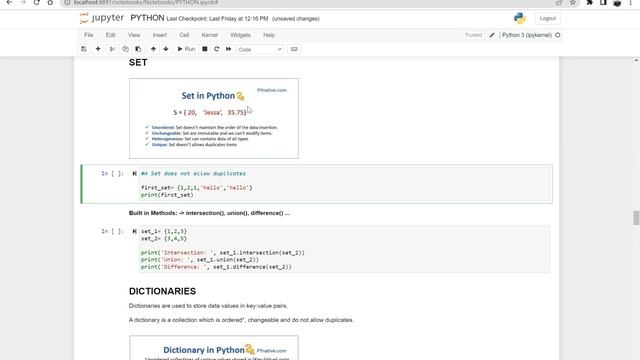Open the Insert menu
Screen dimensions: 640x360
160,35
